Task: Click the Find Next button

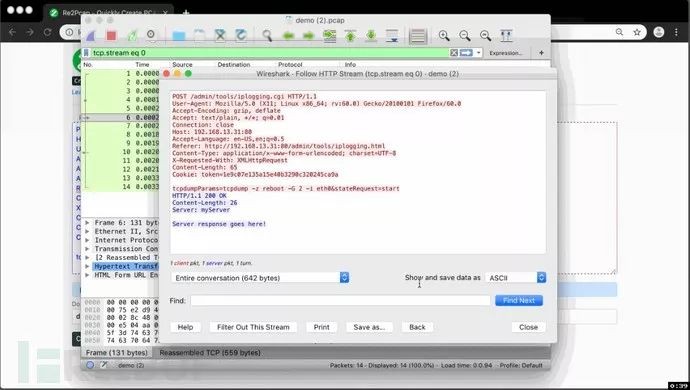Action: (519, 301)
